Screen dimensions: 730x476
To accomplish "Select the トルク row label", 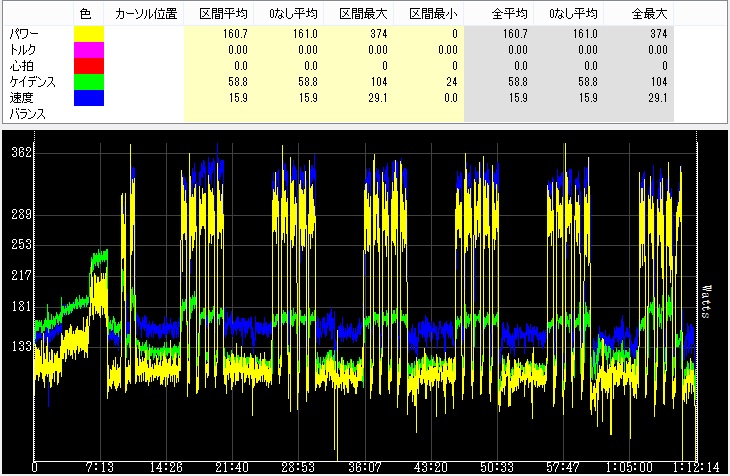I will (23, 50).
